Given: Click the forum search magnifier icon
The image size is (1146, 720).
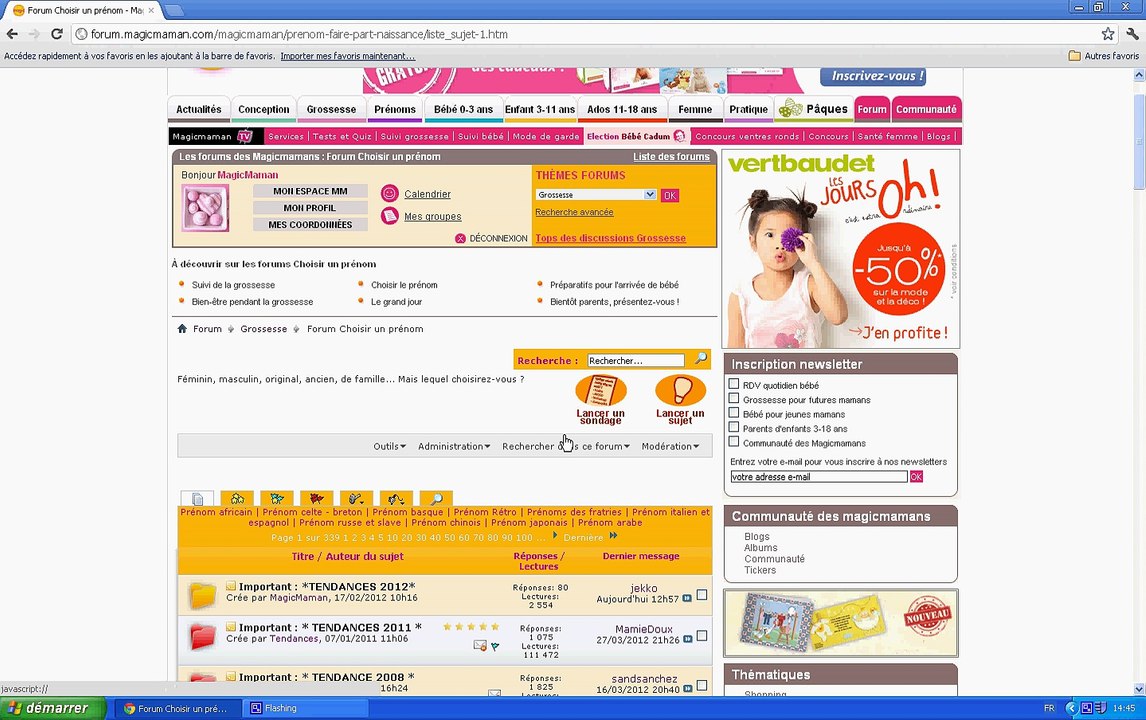Looking at the screenshot, I should [x=700, y=358].
